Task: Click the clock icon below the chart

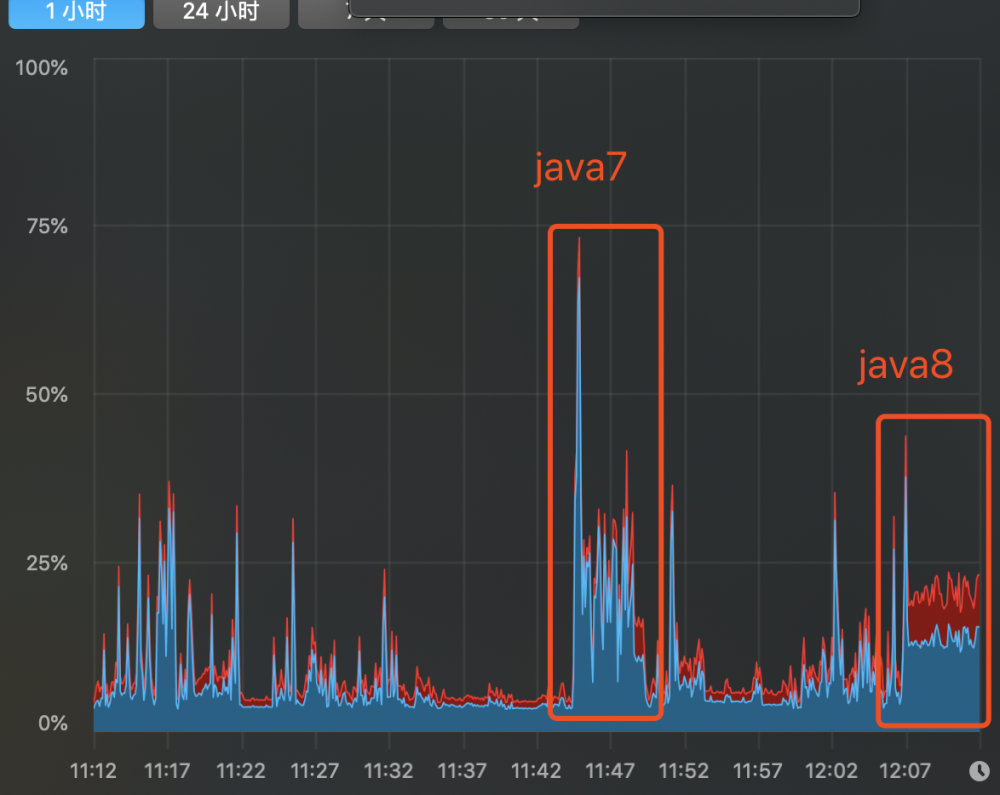Action: tap(979, 771)
